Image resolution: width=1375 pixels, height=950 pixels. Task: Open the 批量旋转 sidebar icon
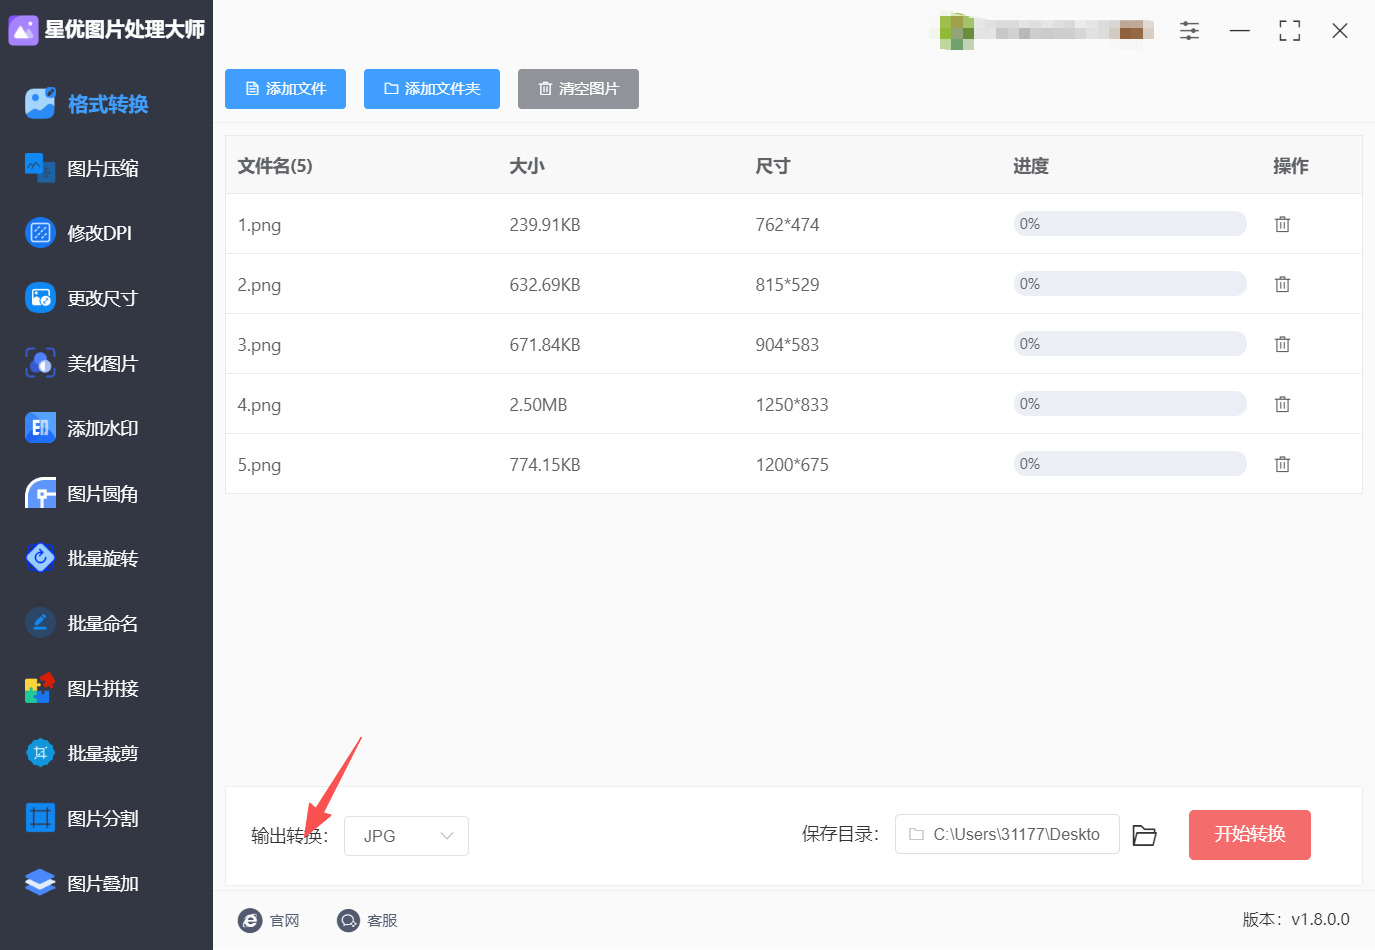40,558
